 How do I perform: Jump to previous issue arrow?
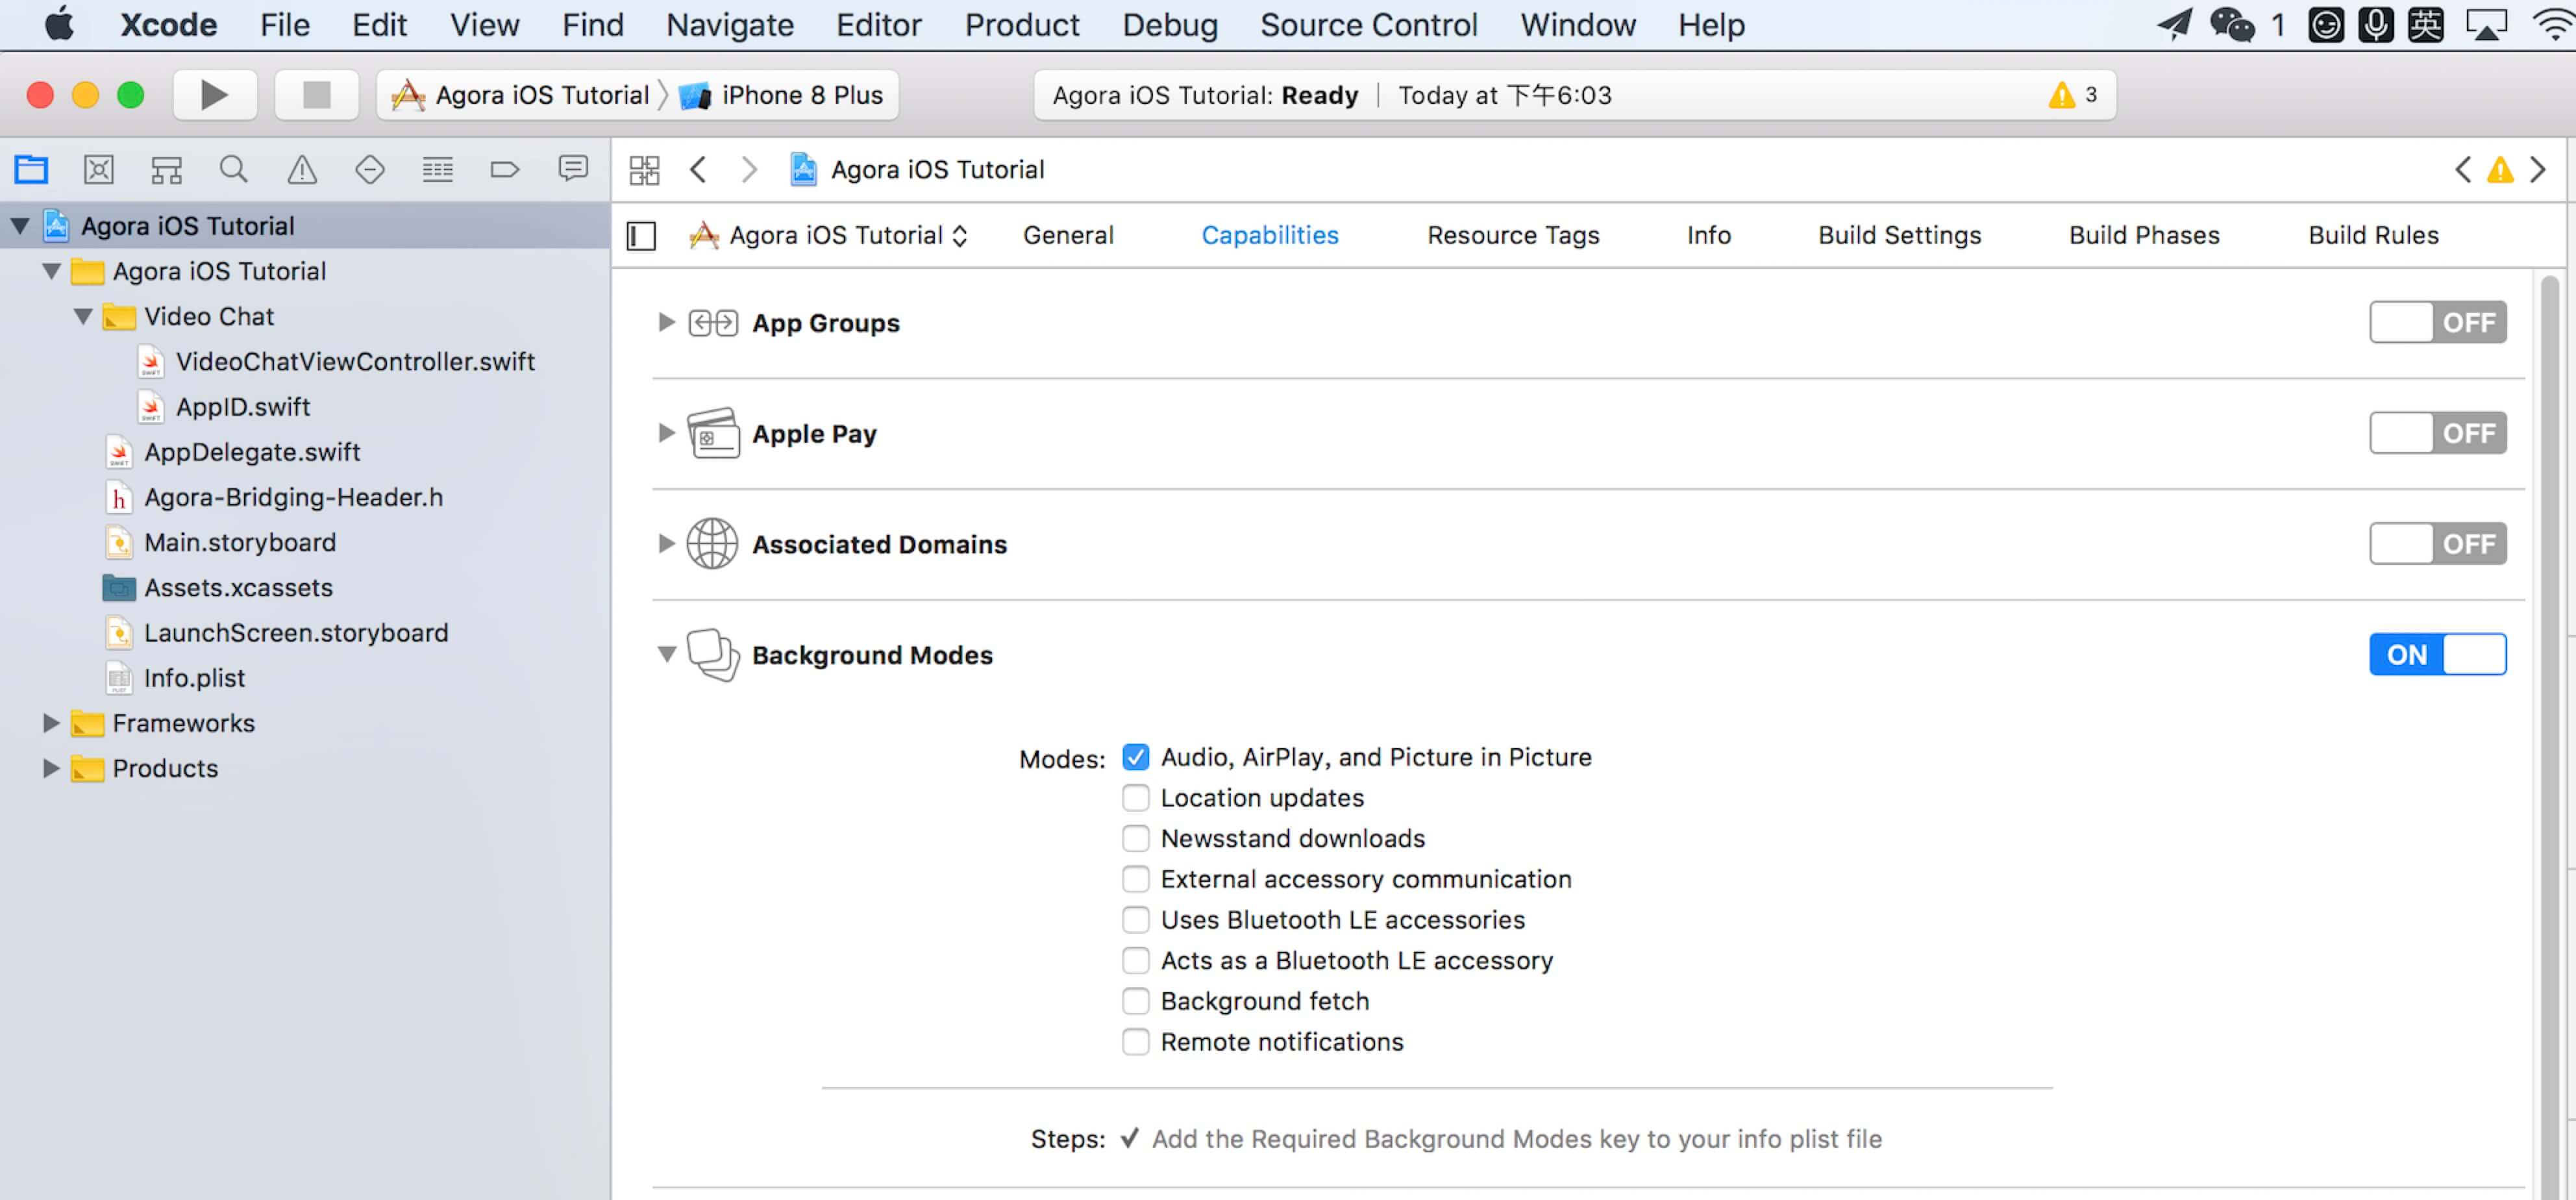pyautogui.click(x=2463, y=169)
